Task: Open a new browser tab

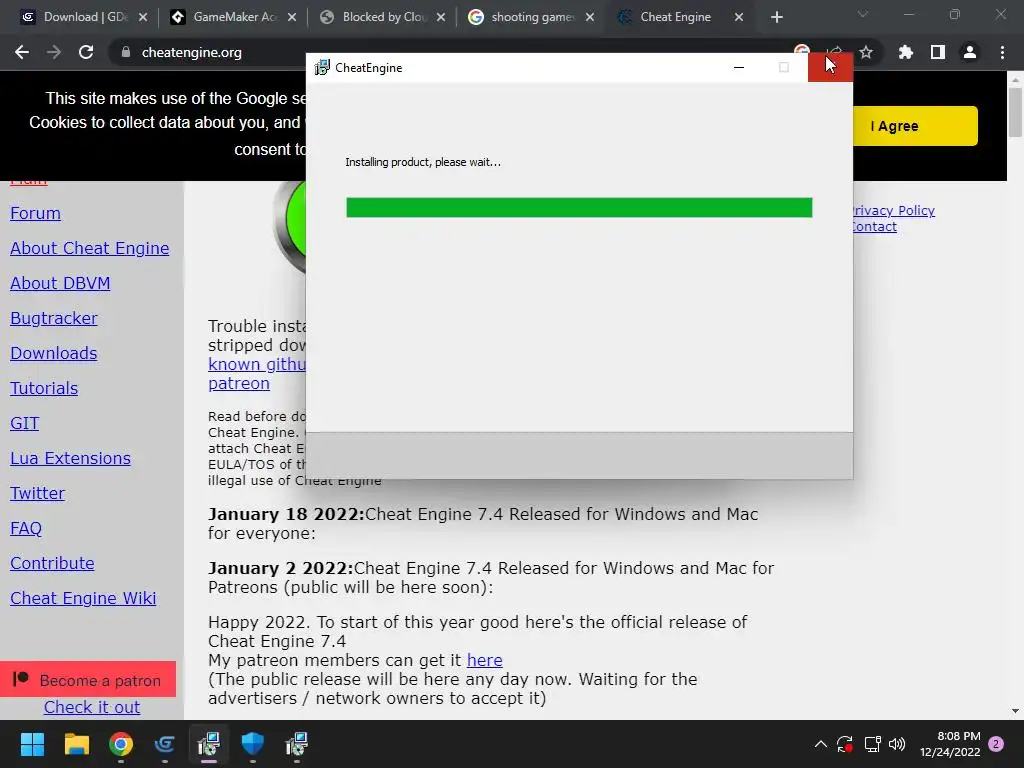Action: pos(776,17)
